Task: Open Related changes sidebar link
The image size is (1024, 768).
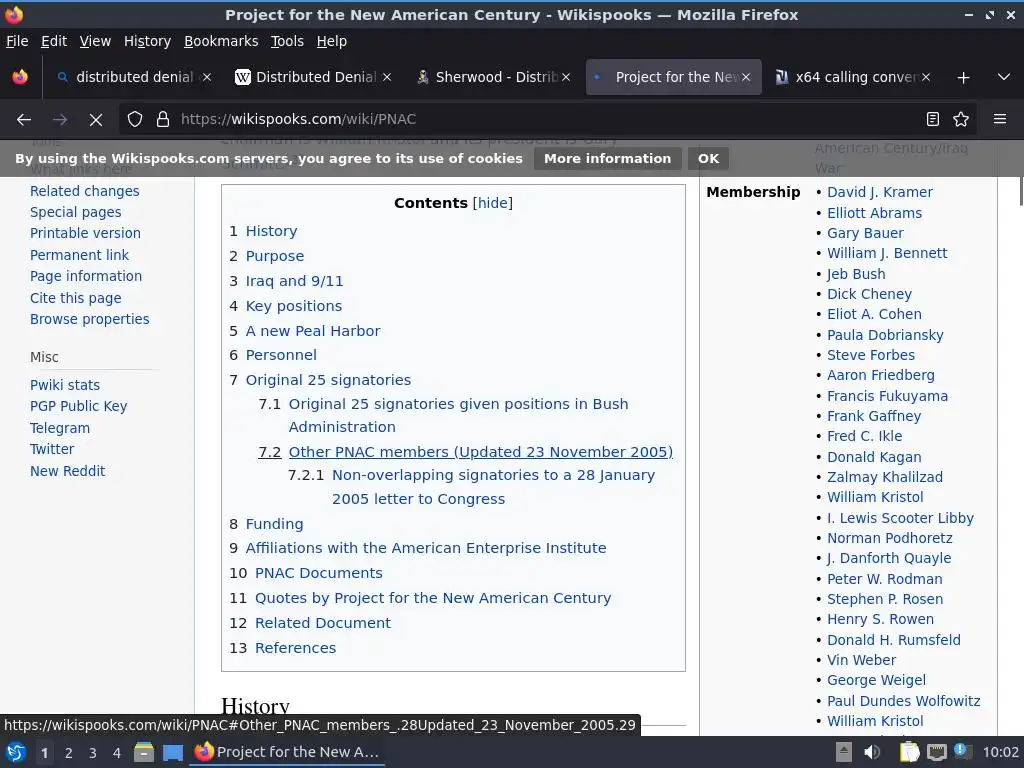Action: point(84,191)
